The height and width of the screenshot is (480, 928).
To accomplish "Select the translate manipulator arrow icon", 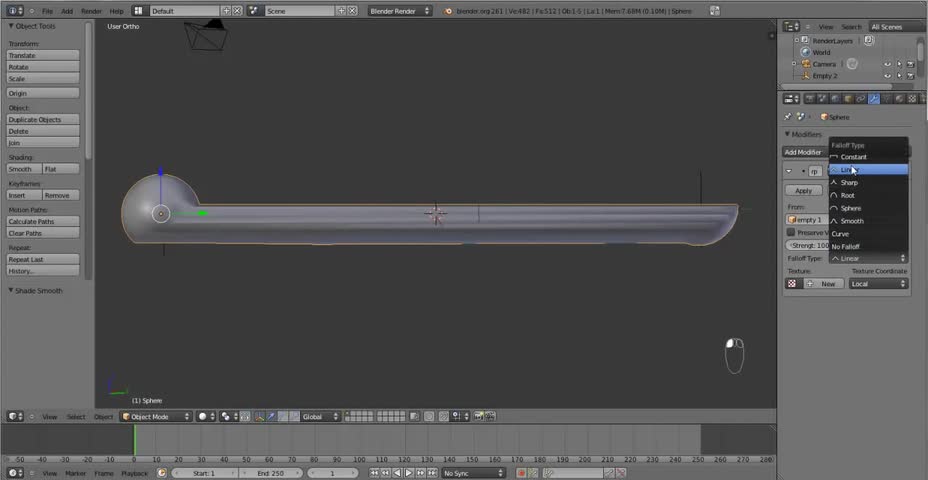I will (271, 417).
